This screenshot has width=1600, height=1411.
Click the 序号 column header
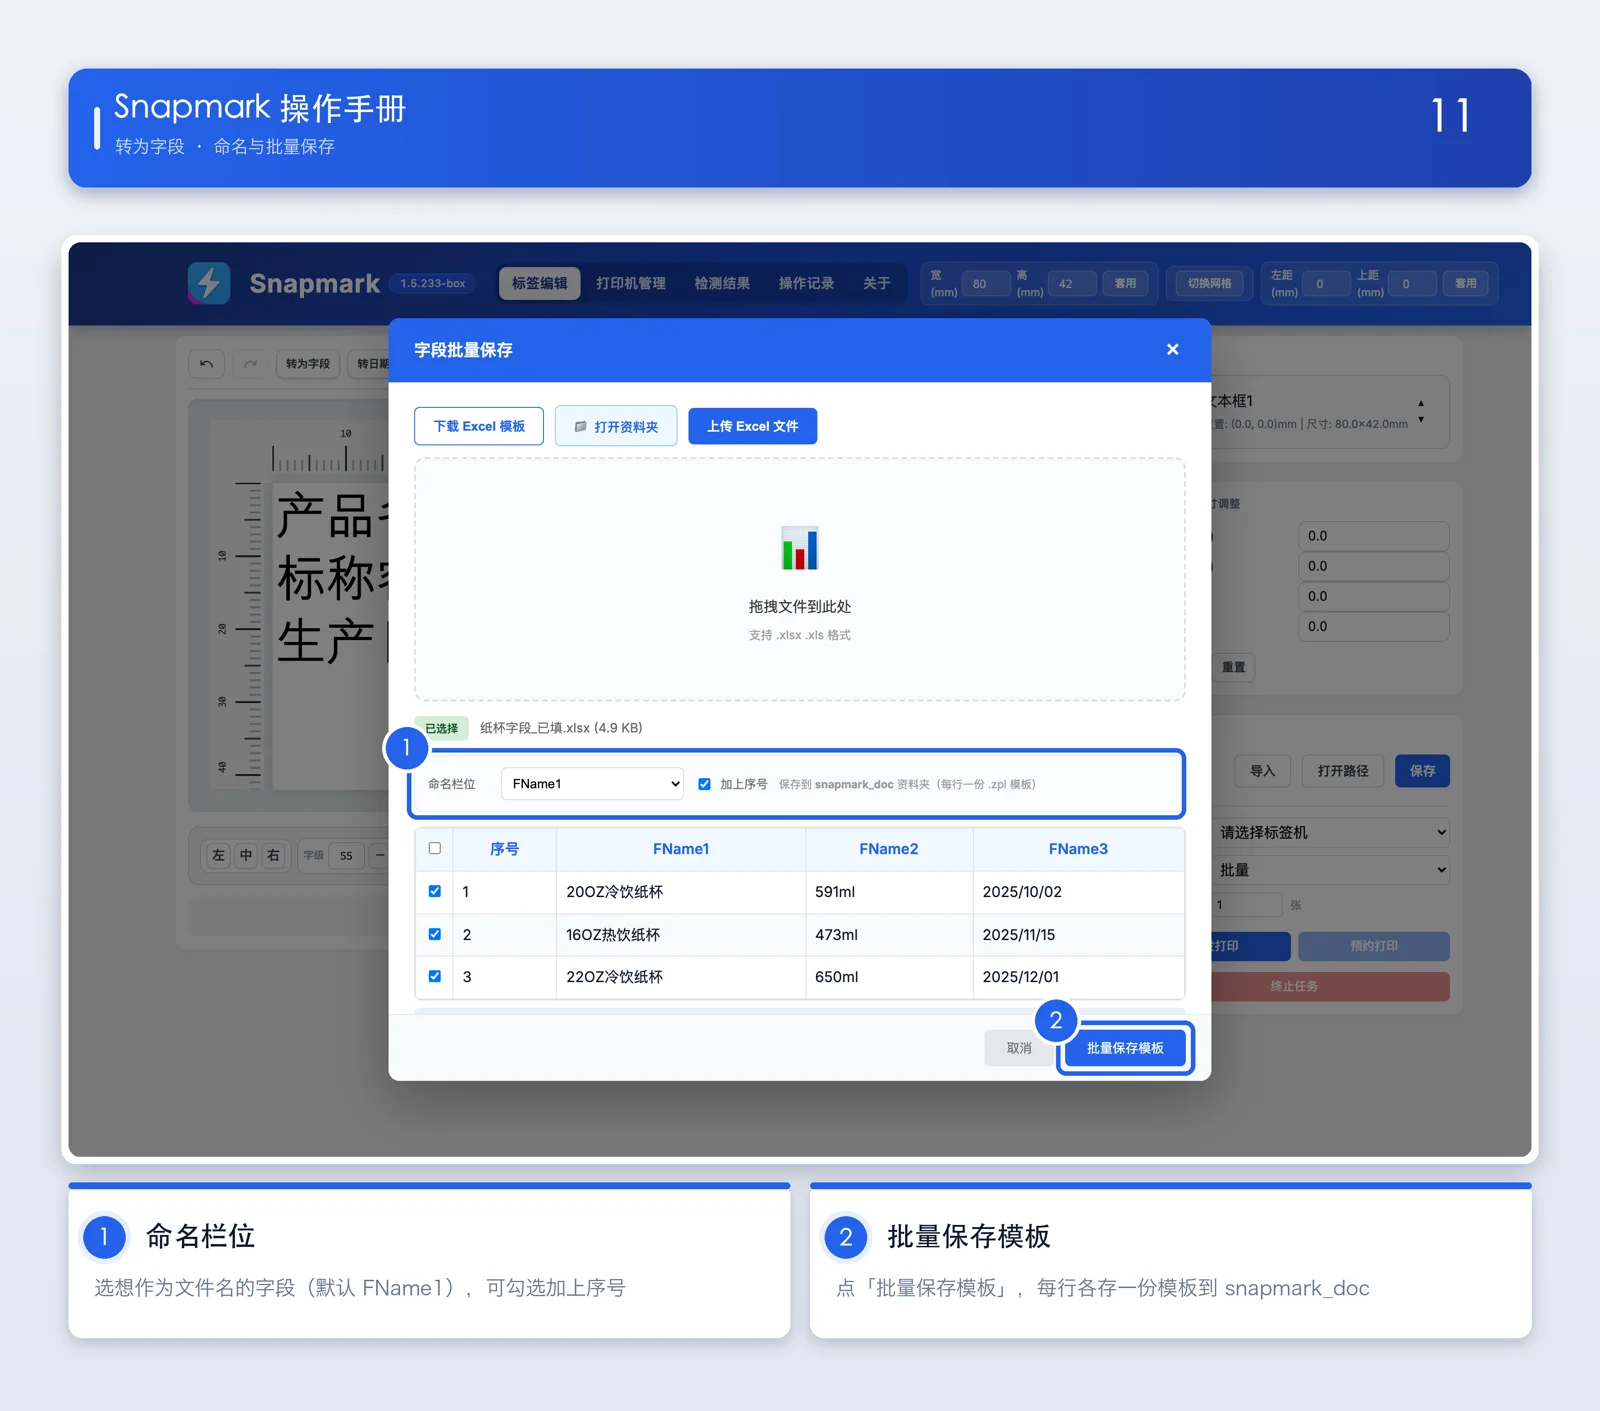(504, 848)
